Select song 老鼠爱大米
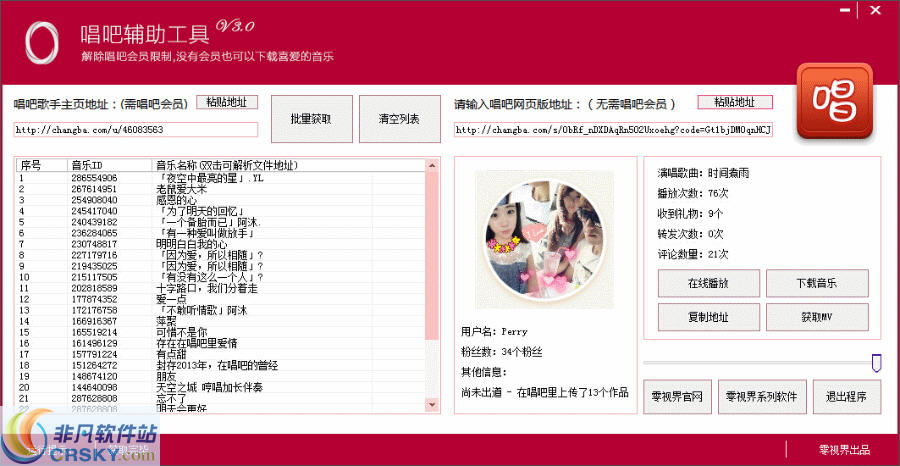 [x=181, y=189]
